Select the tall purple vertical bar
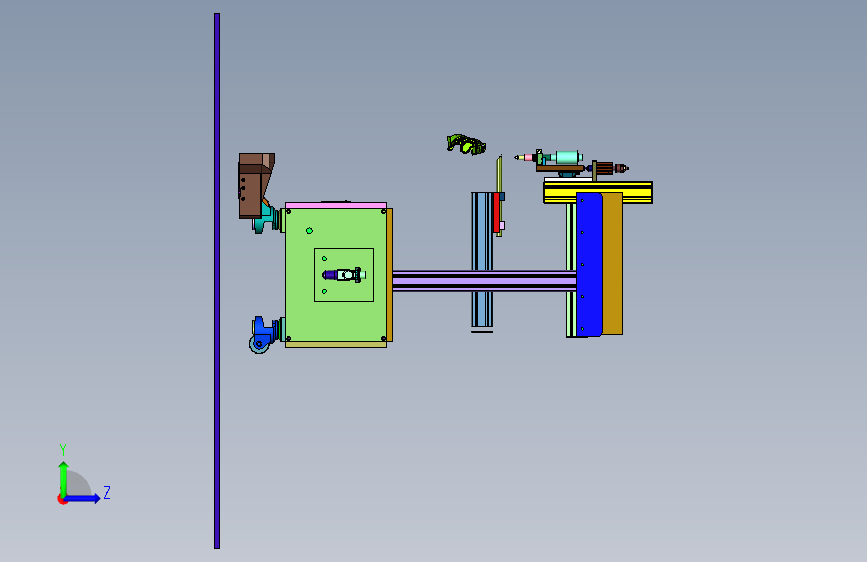Screen dimensions: 867x562 click(217, 281)
